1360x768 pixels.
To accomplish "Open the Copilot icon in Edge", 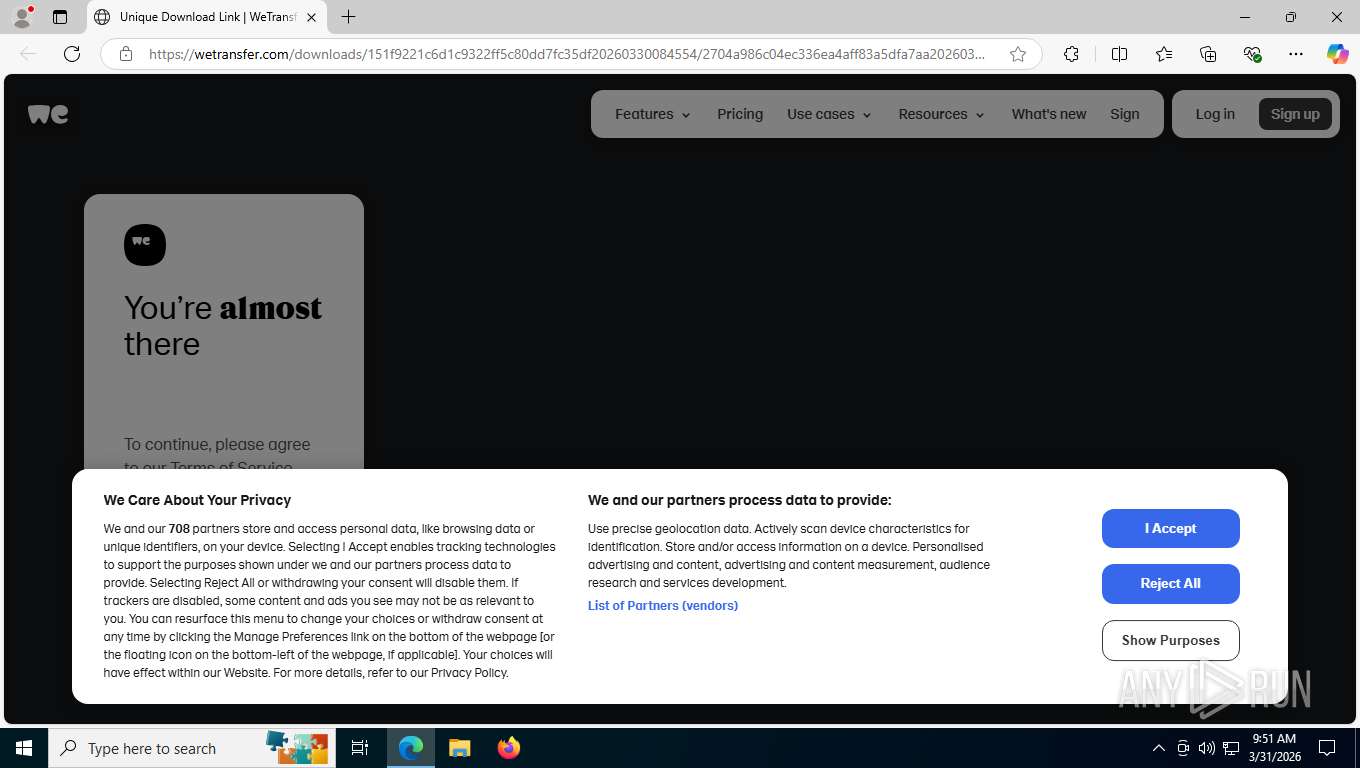I will tap(1337, 54).
